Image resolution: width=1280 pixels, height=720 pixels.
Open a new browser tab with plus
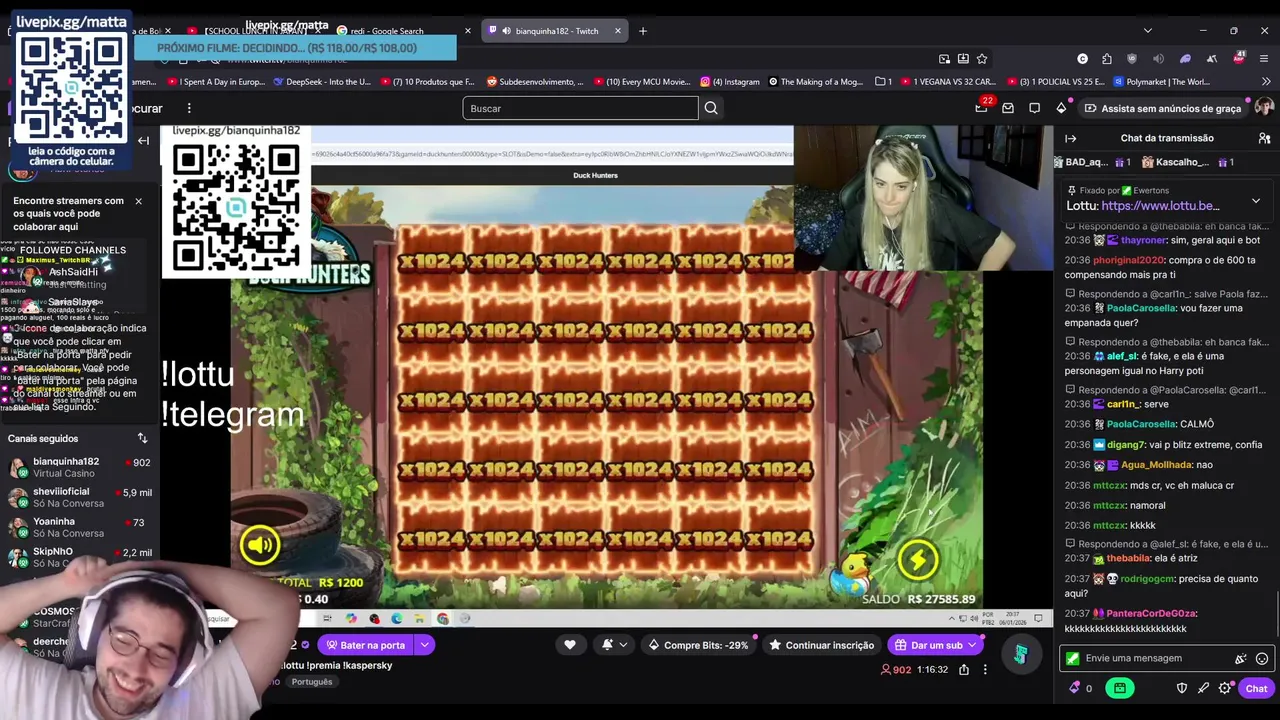pos(643,31)
